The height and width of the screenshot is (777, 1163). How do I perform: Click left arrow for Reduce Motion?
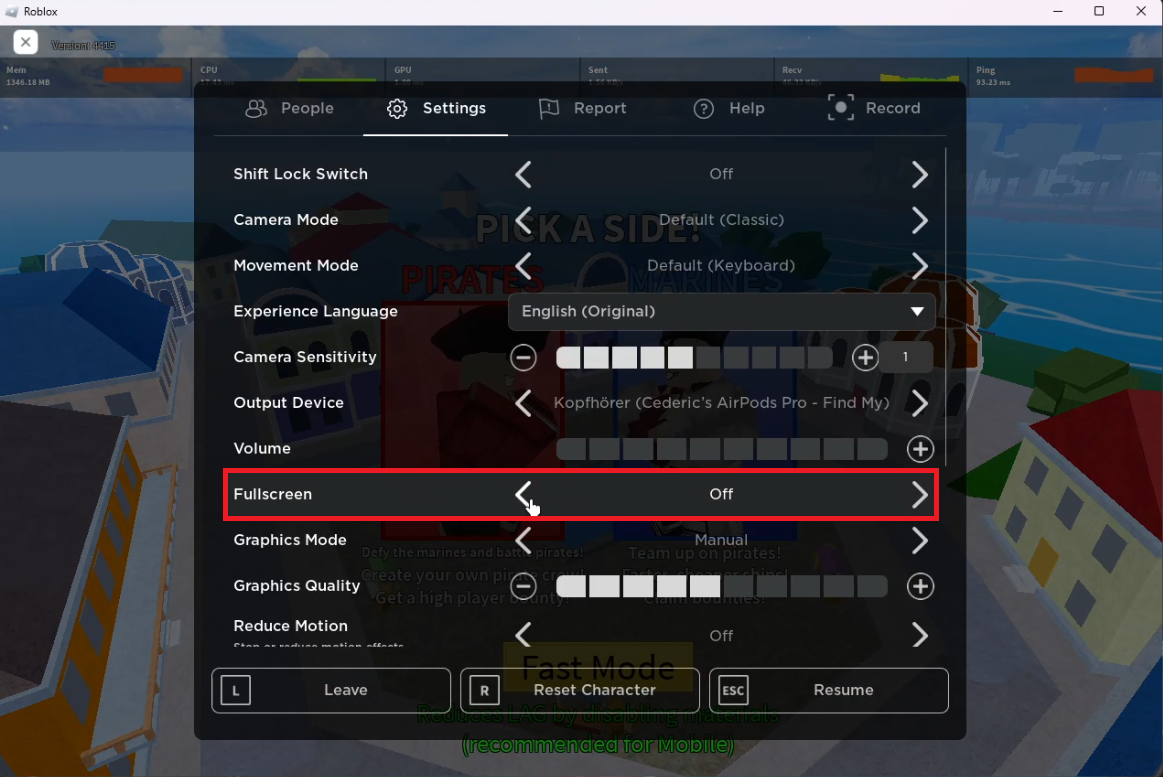(523, 635)
